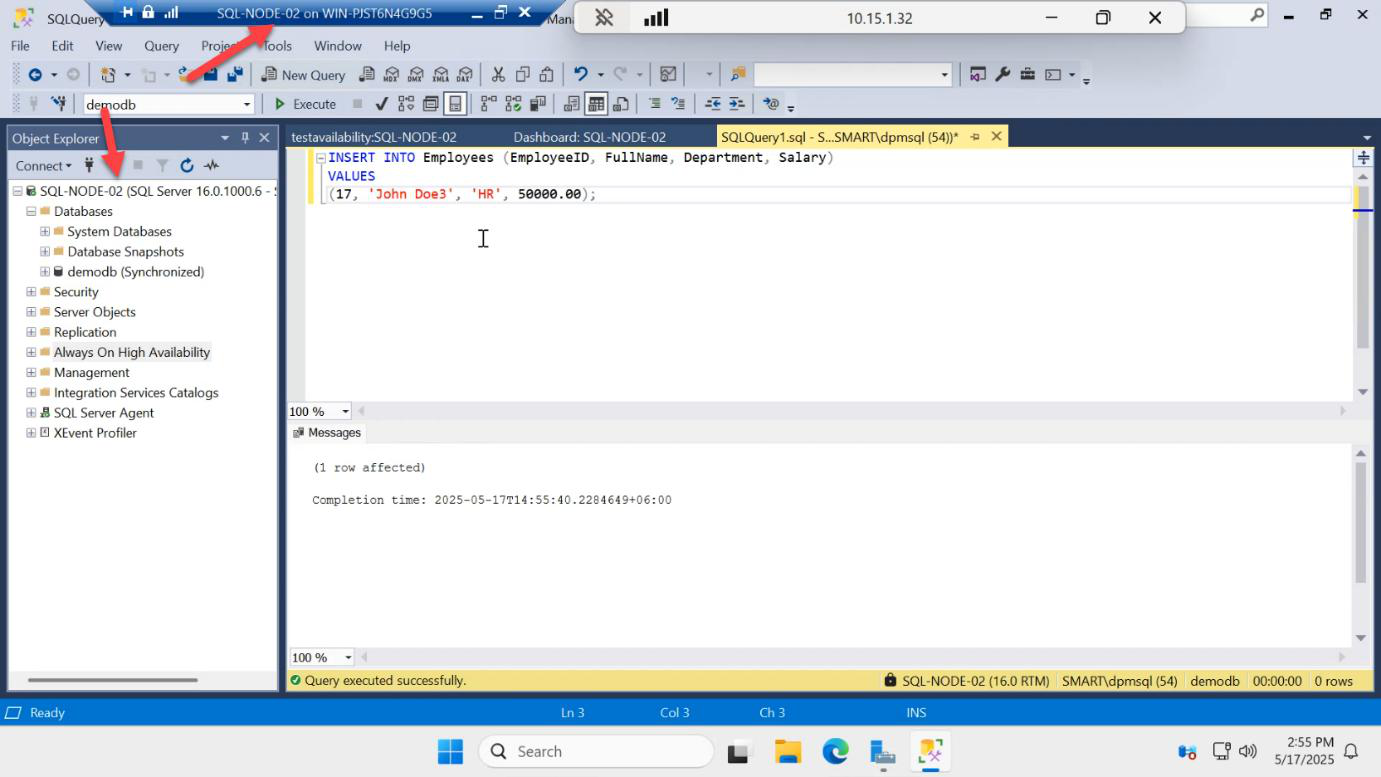Select the Messages results tab

327,433
